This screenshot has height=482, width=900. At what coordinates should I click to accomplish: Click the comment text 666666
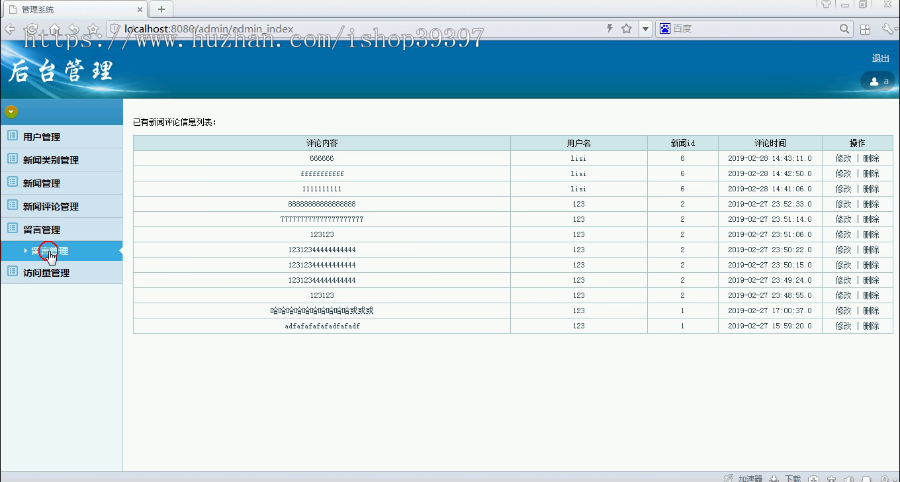click(x=321, y=158)
